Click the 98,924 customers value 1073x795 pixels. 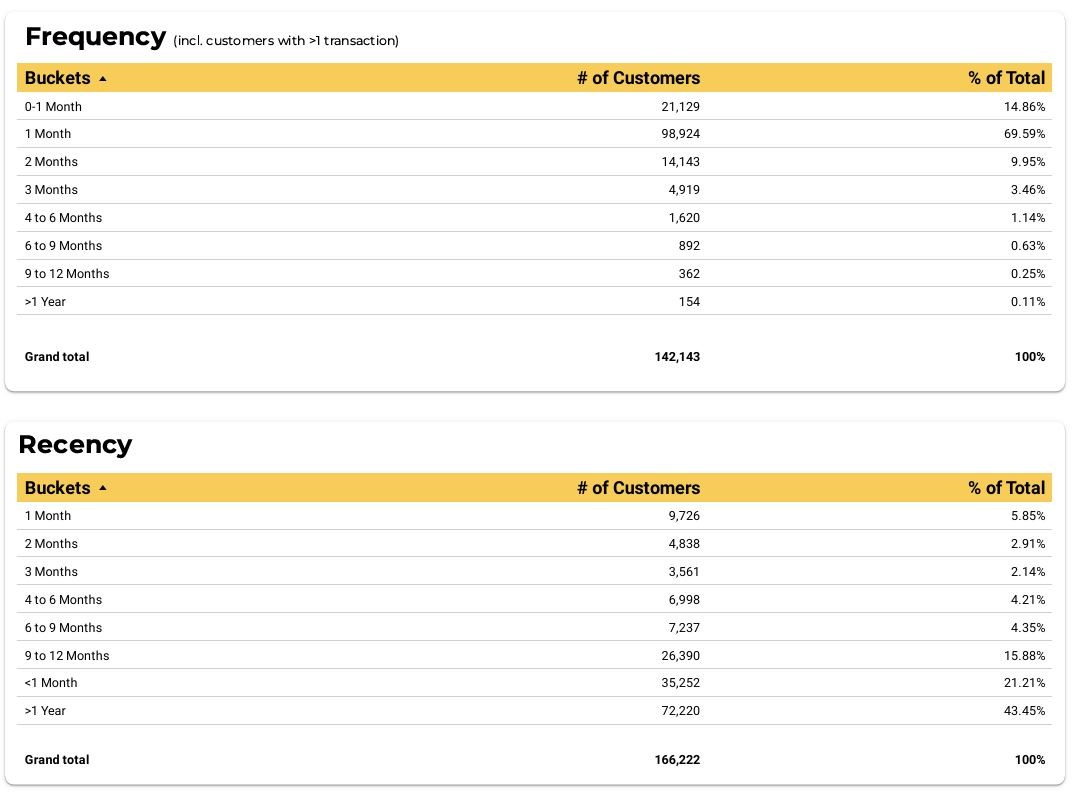pos(680,134)
